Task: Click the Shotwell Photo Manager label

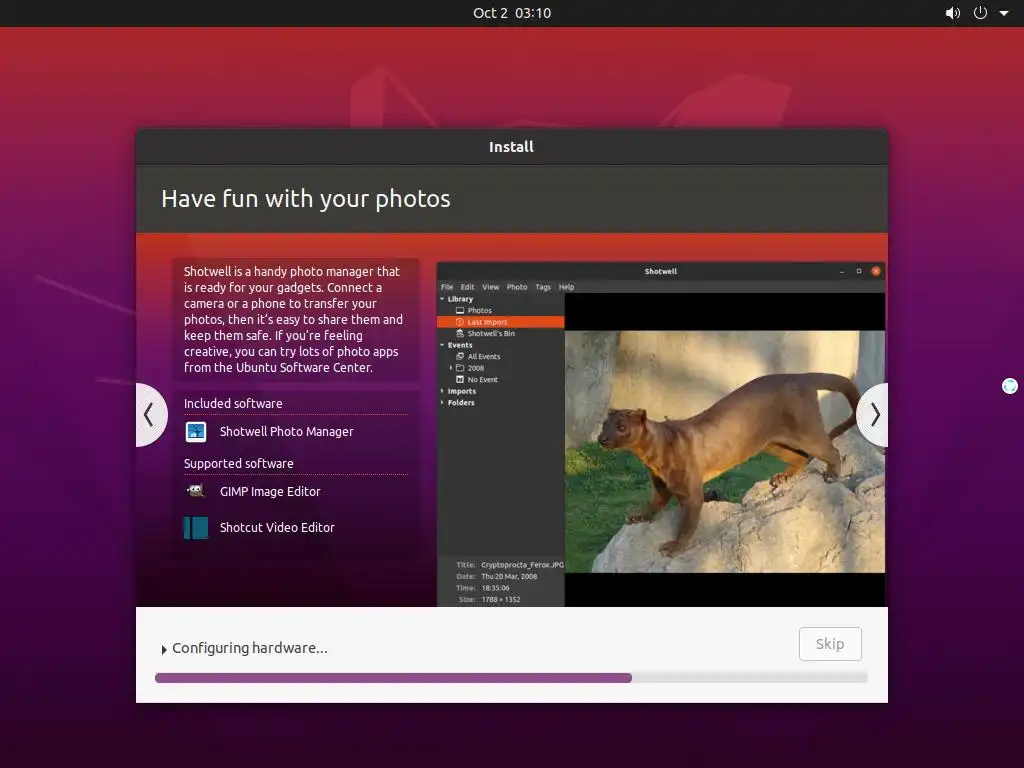Action: 286,432
